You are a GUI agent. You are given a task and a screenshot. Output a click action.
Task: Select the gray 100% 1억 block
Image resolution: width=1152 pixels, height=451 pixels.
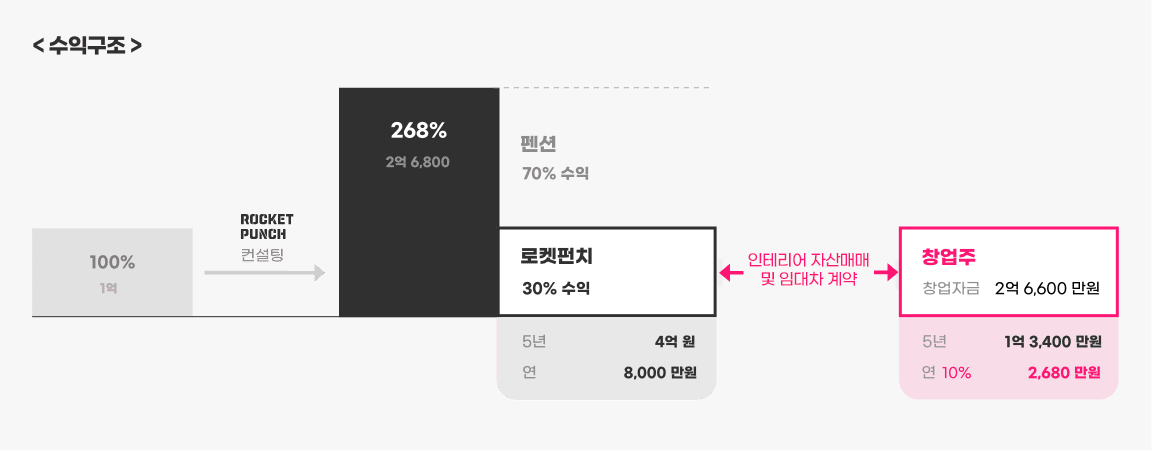tap(112, 272)
